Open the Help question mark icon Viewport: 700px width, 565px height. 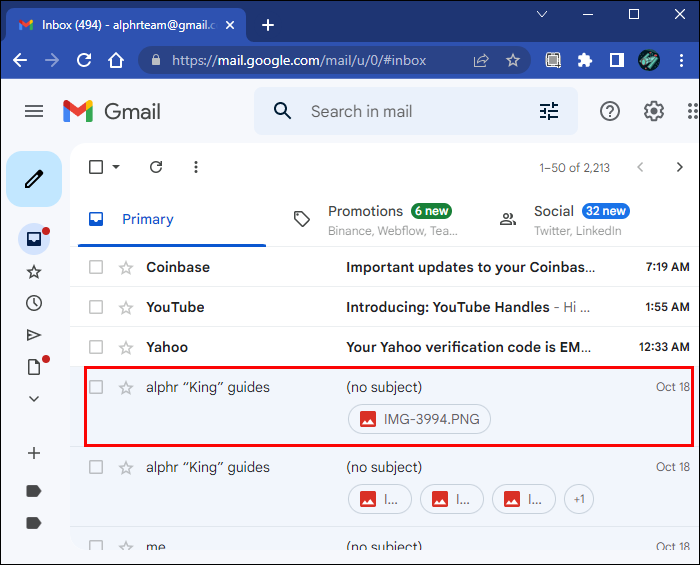(610, 111)
